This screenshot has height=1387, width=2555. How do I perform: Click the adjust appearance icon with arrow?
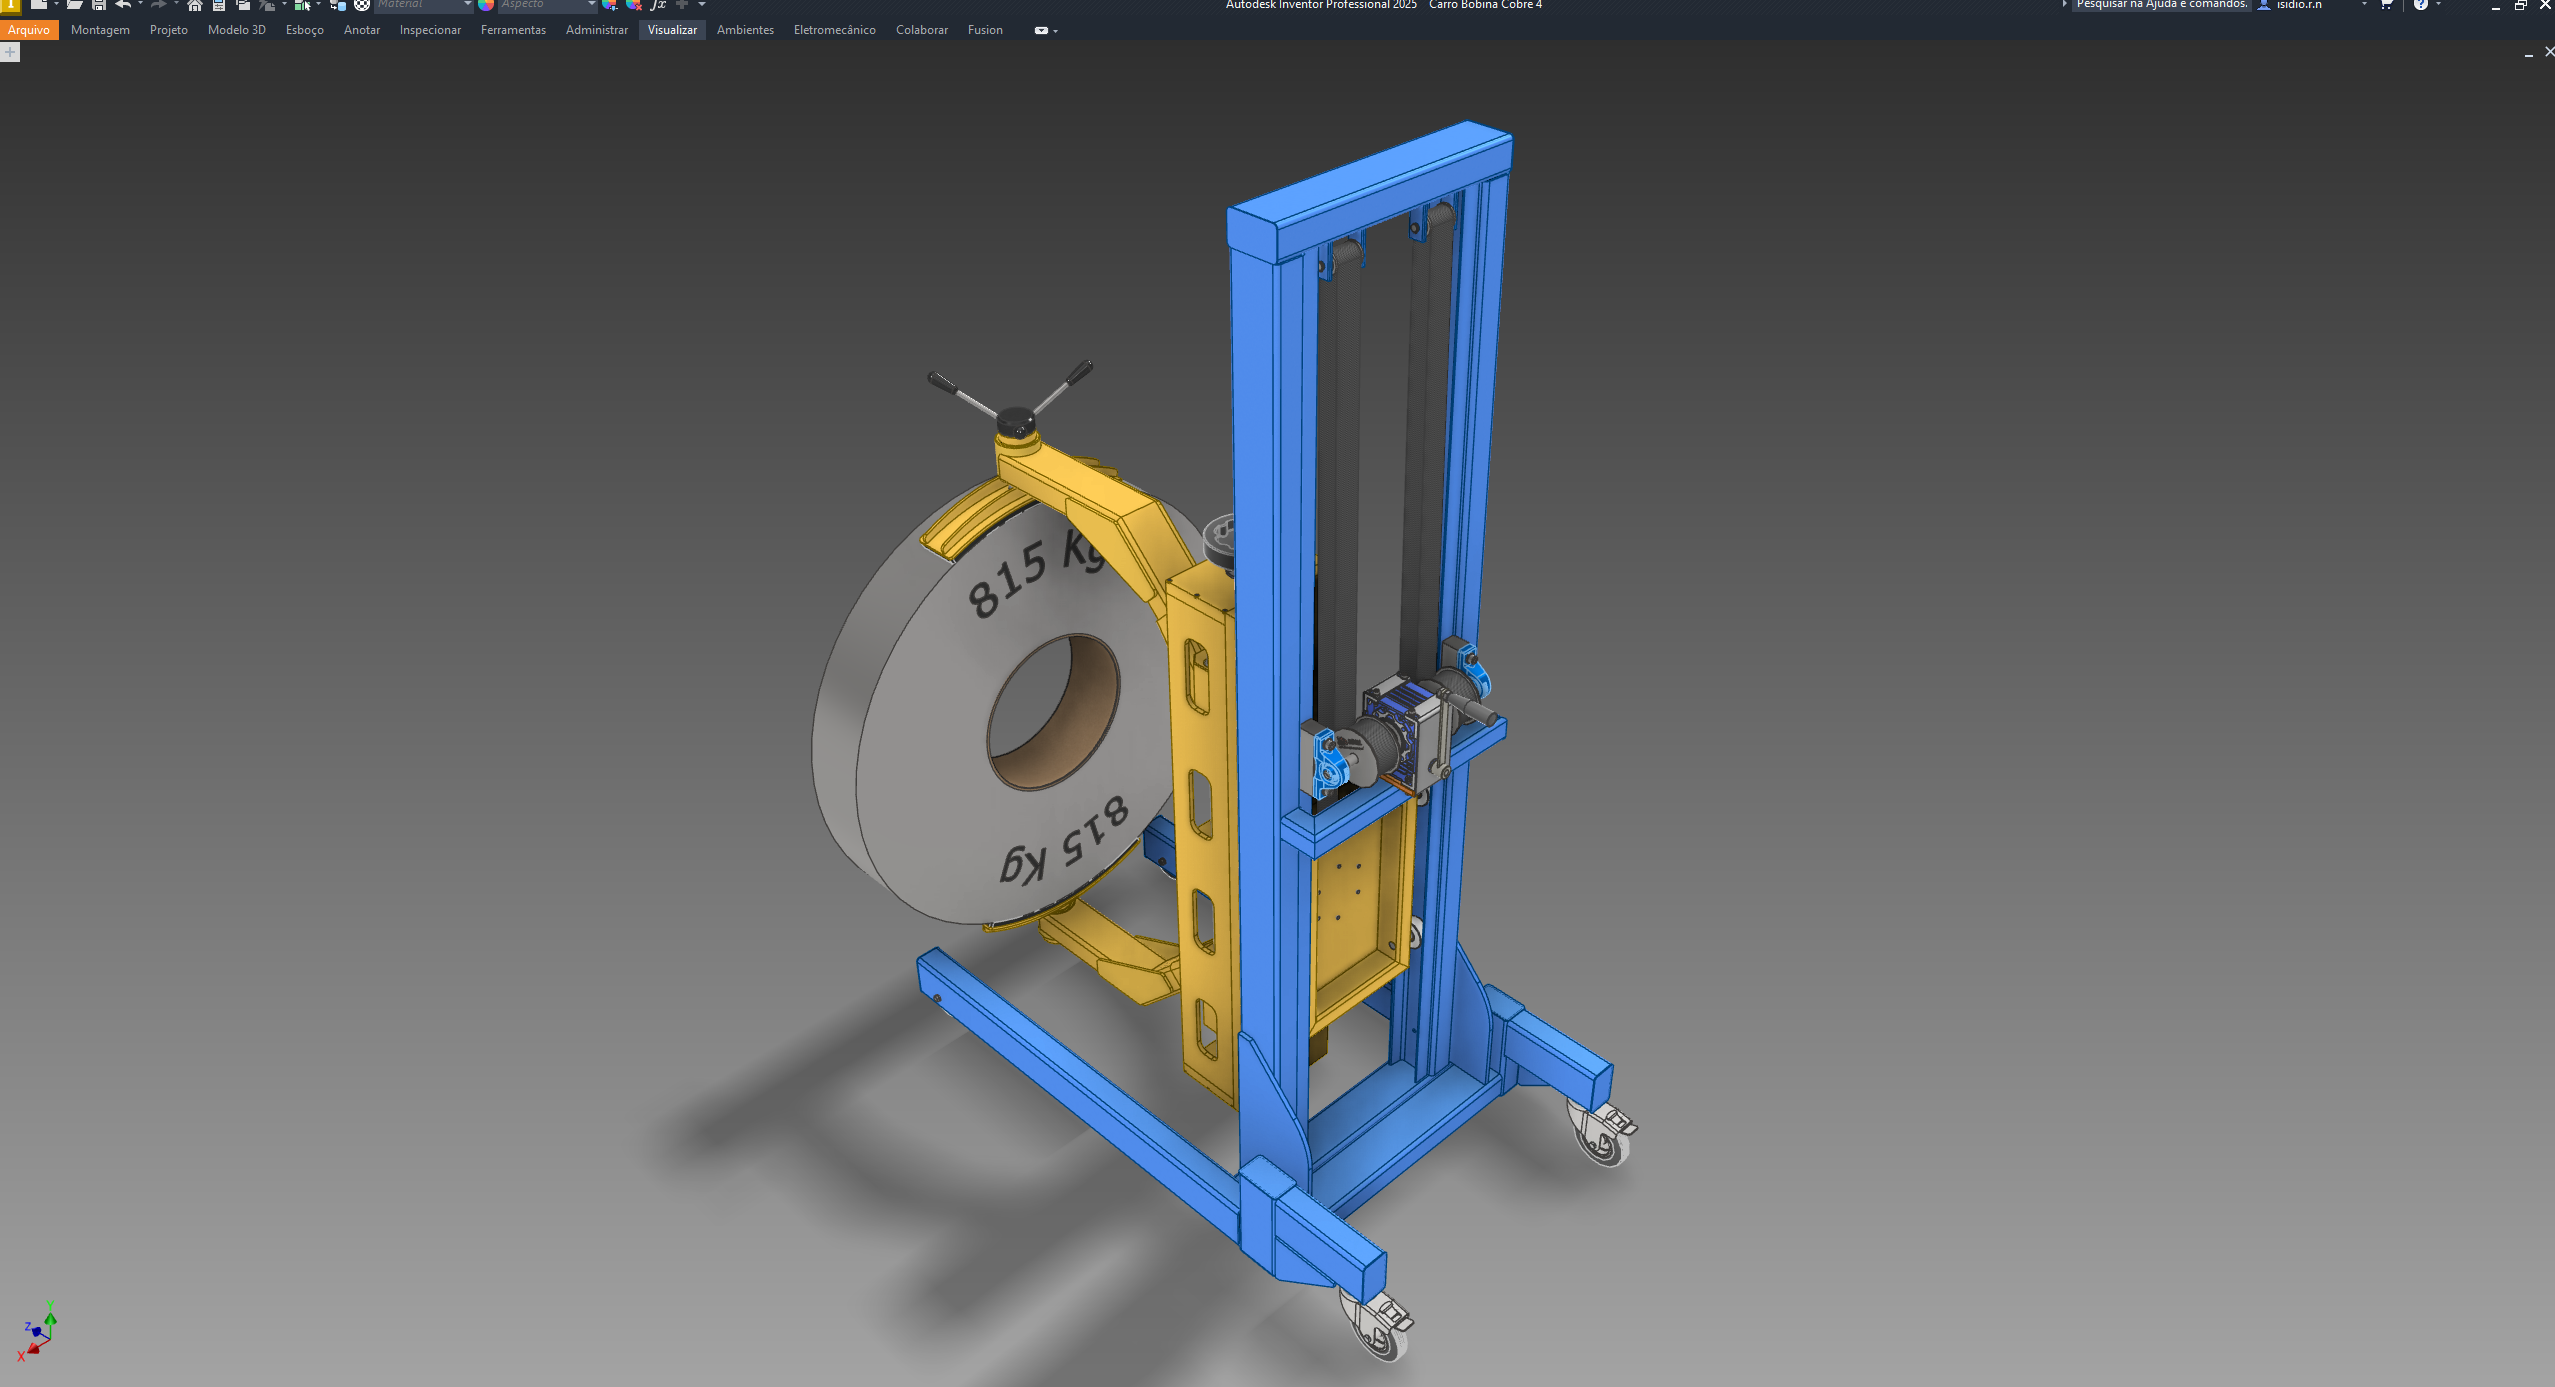click(610, 4)
